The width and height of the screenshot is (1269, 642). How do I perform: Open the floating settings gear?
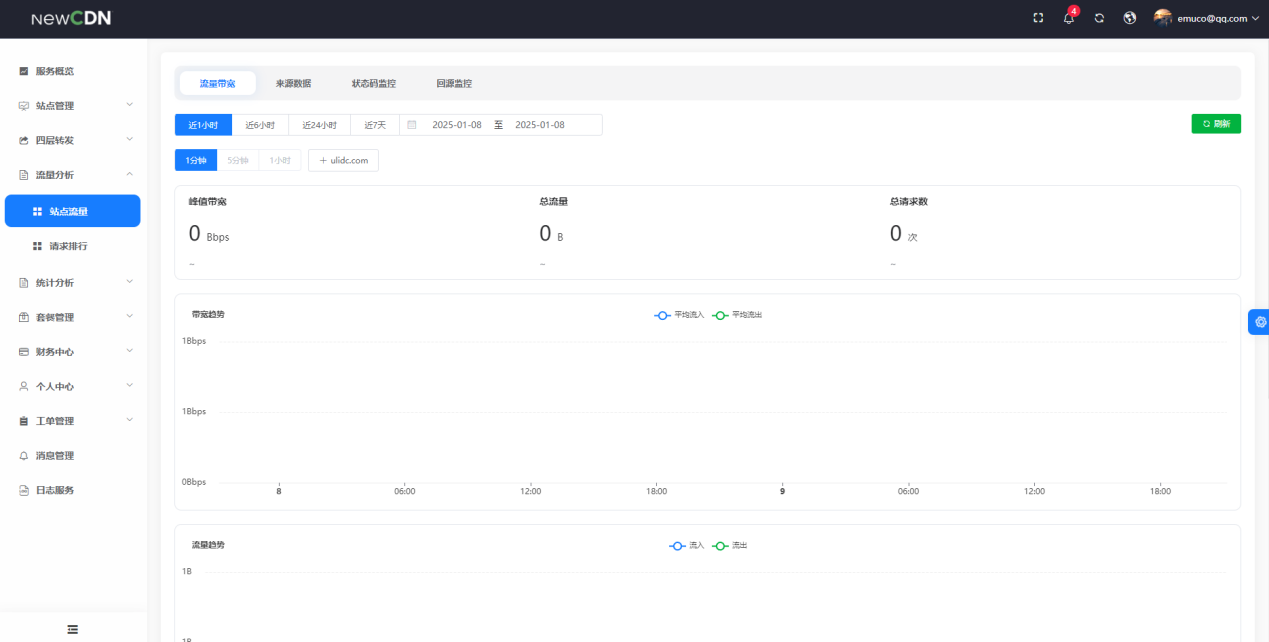[1260, 322]
